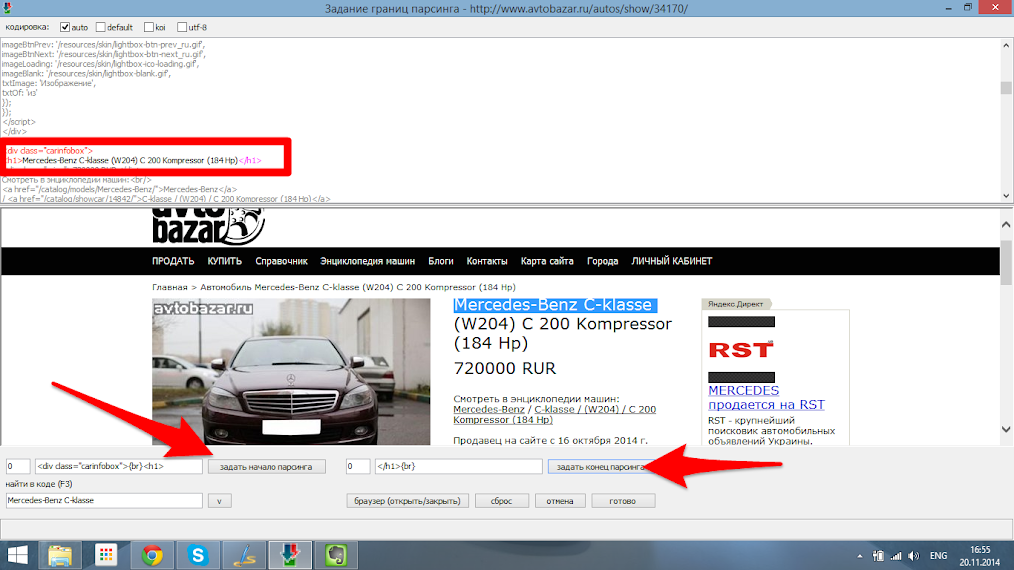Click the "сброс" reset button
The width and height of the screenshot is (1014, 570).
[x=501, y=501]
